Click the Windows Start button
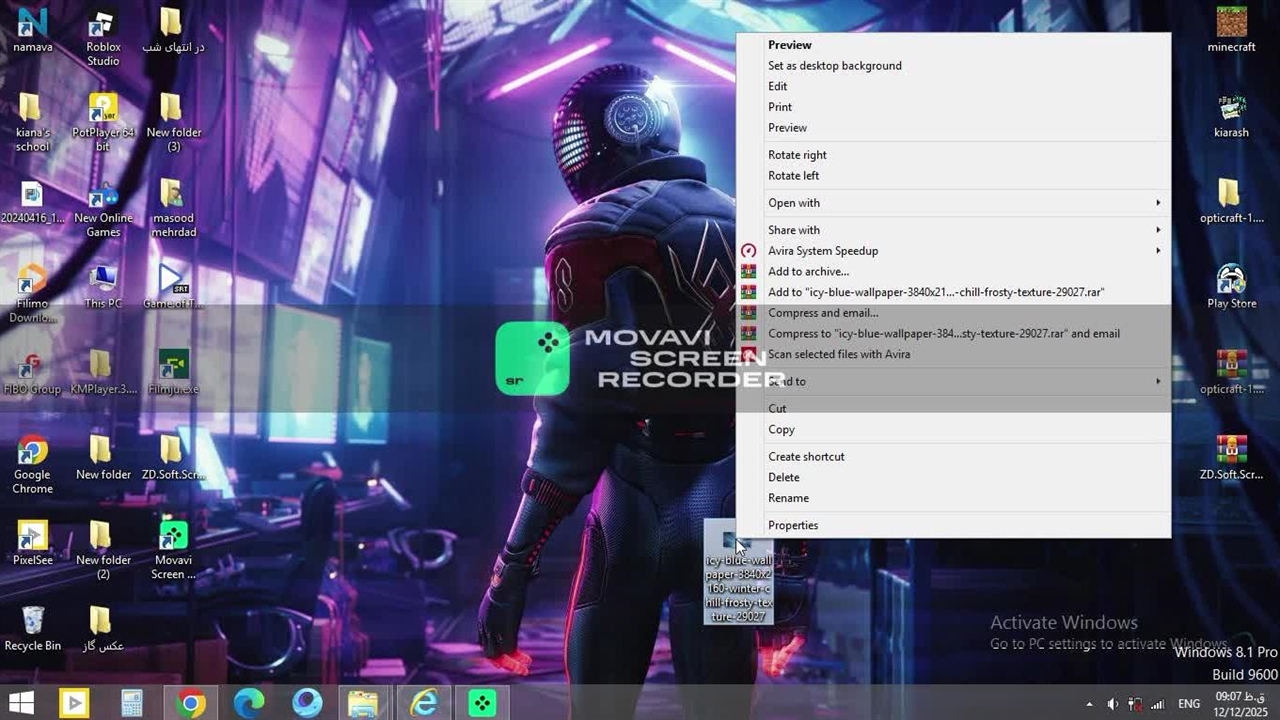This screenshot has width=1280, height=720. pos(21,703)
